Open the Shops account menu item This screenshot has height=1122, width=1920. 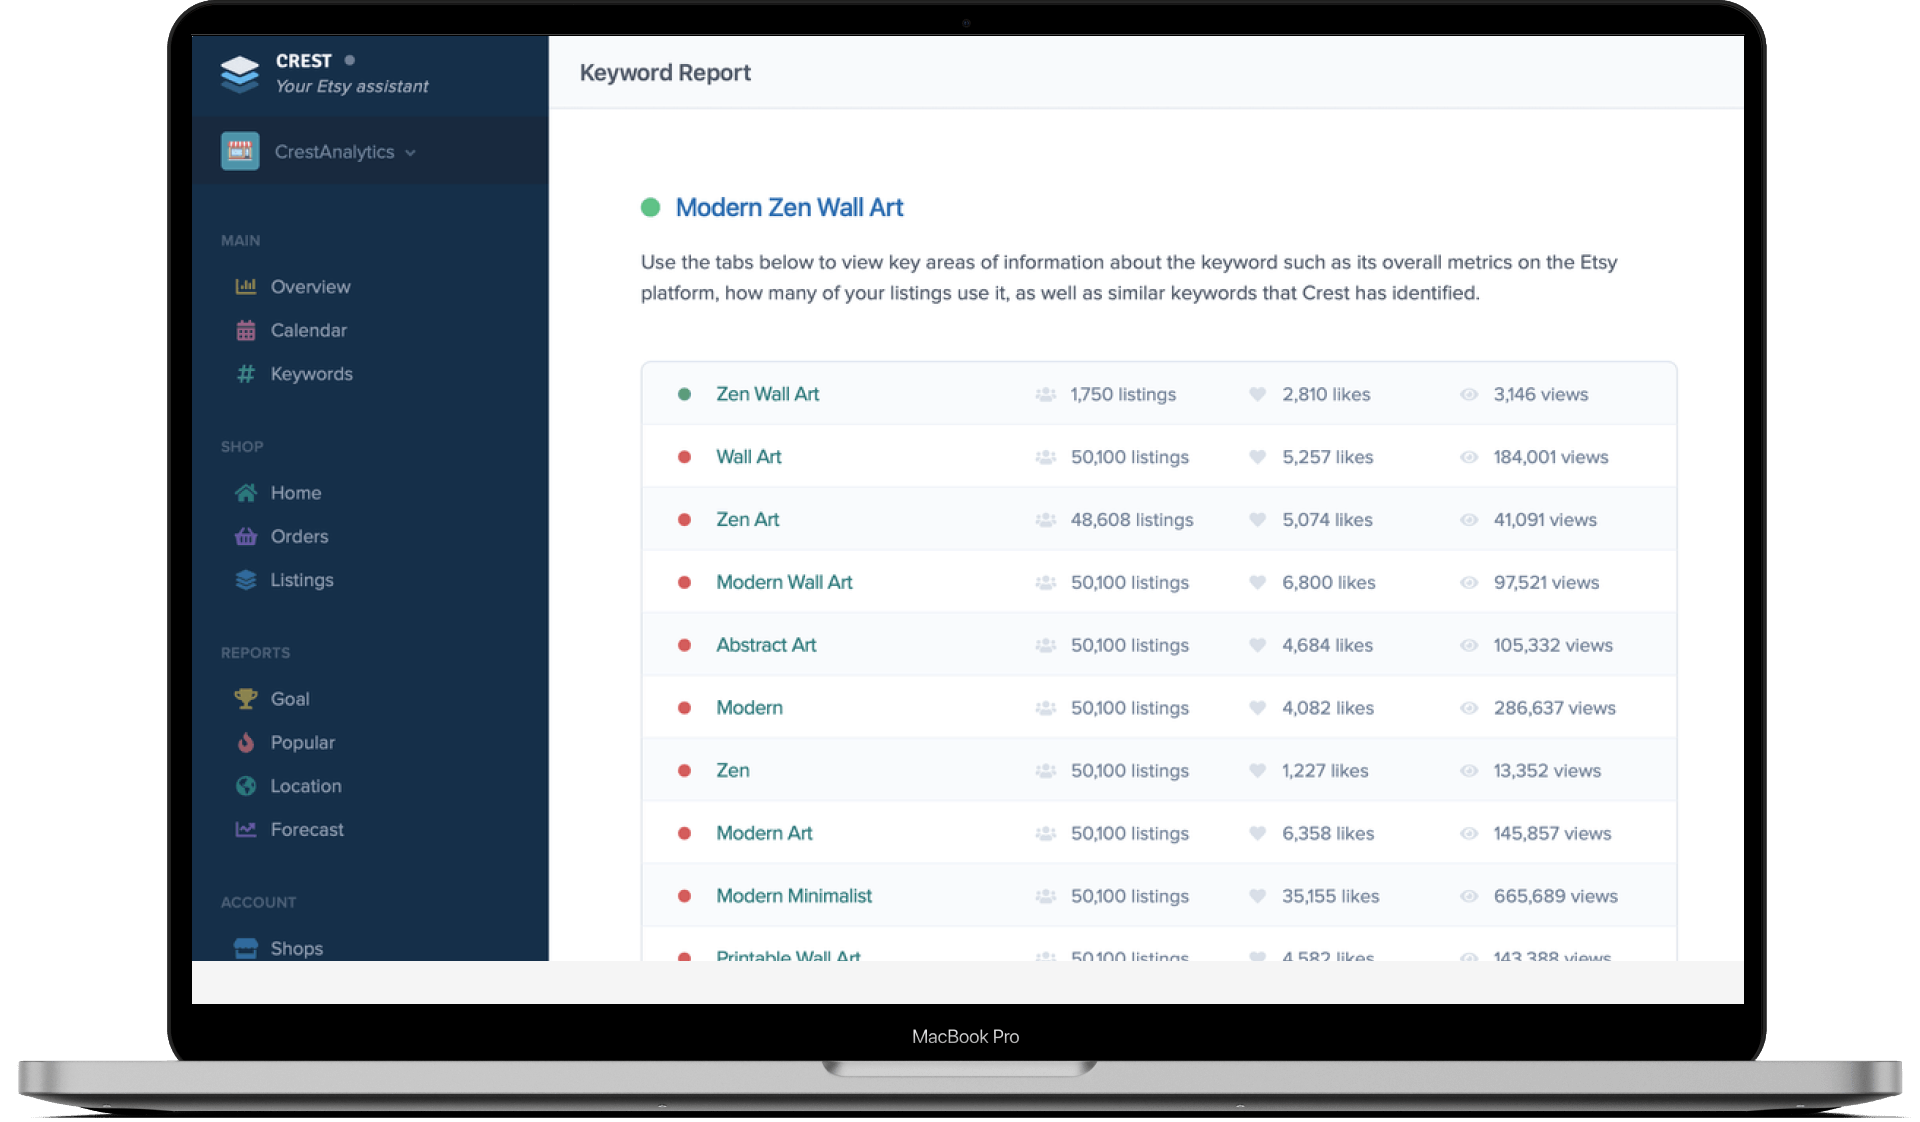pyautogui.click(x=296, y=948)
